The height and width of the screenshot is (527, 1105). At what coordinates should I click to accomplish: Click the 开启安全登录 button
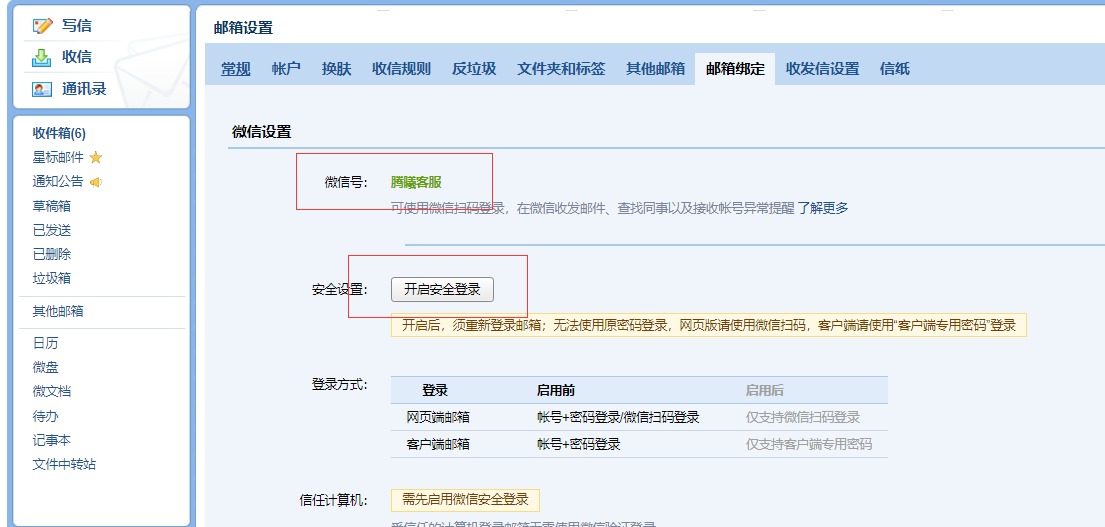[442, 289]
